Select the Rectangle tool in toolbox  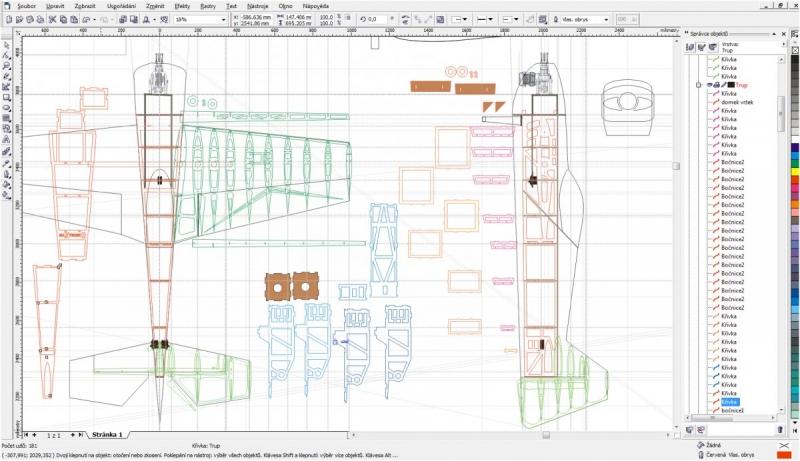(x=6, y=97)
